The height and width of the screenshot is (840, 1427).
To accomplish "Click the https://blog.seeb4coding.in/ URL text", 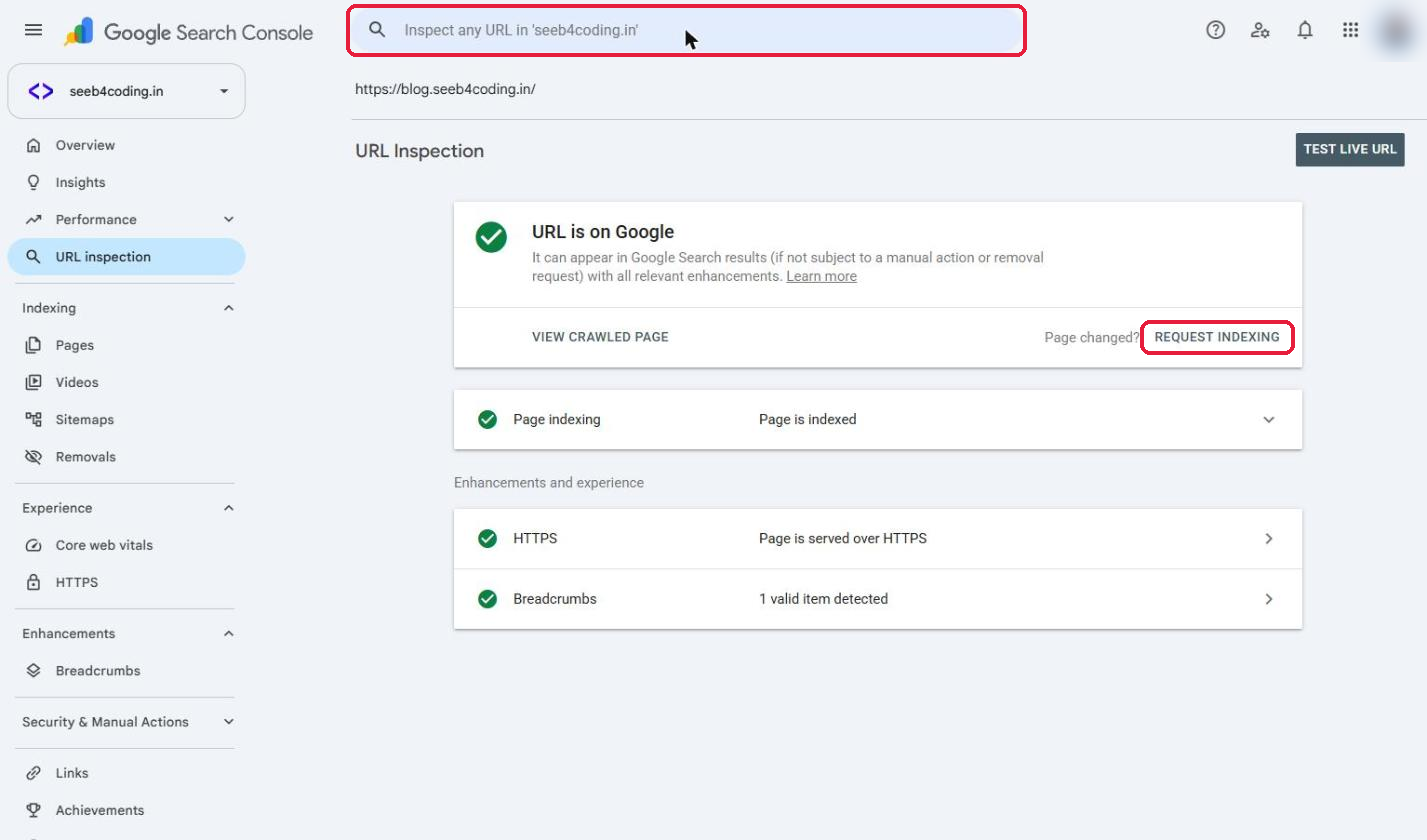I will click(x=445, y=88).
